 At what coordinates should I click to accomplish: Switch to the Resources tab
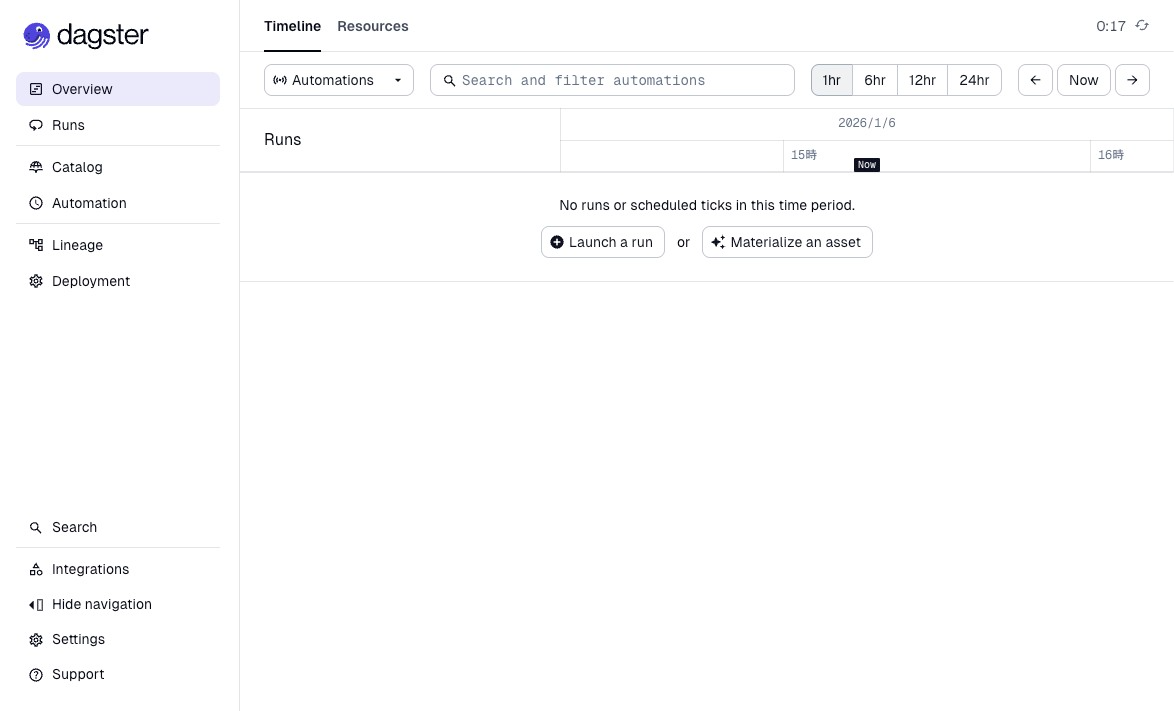coord(372,26)
